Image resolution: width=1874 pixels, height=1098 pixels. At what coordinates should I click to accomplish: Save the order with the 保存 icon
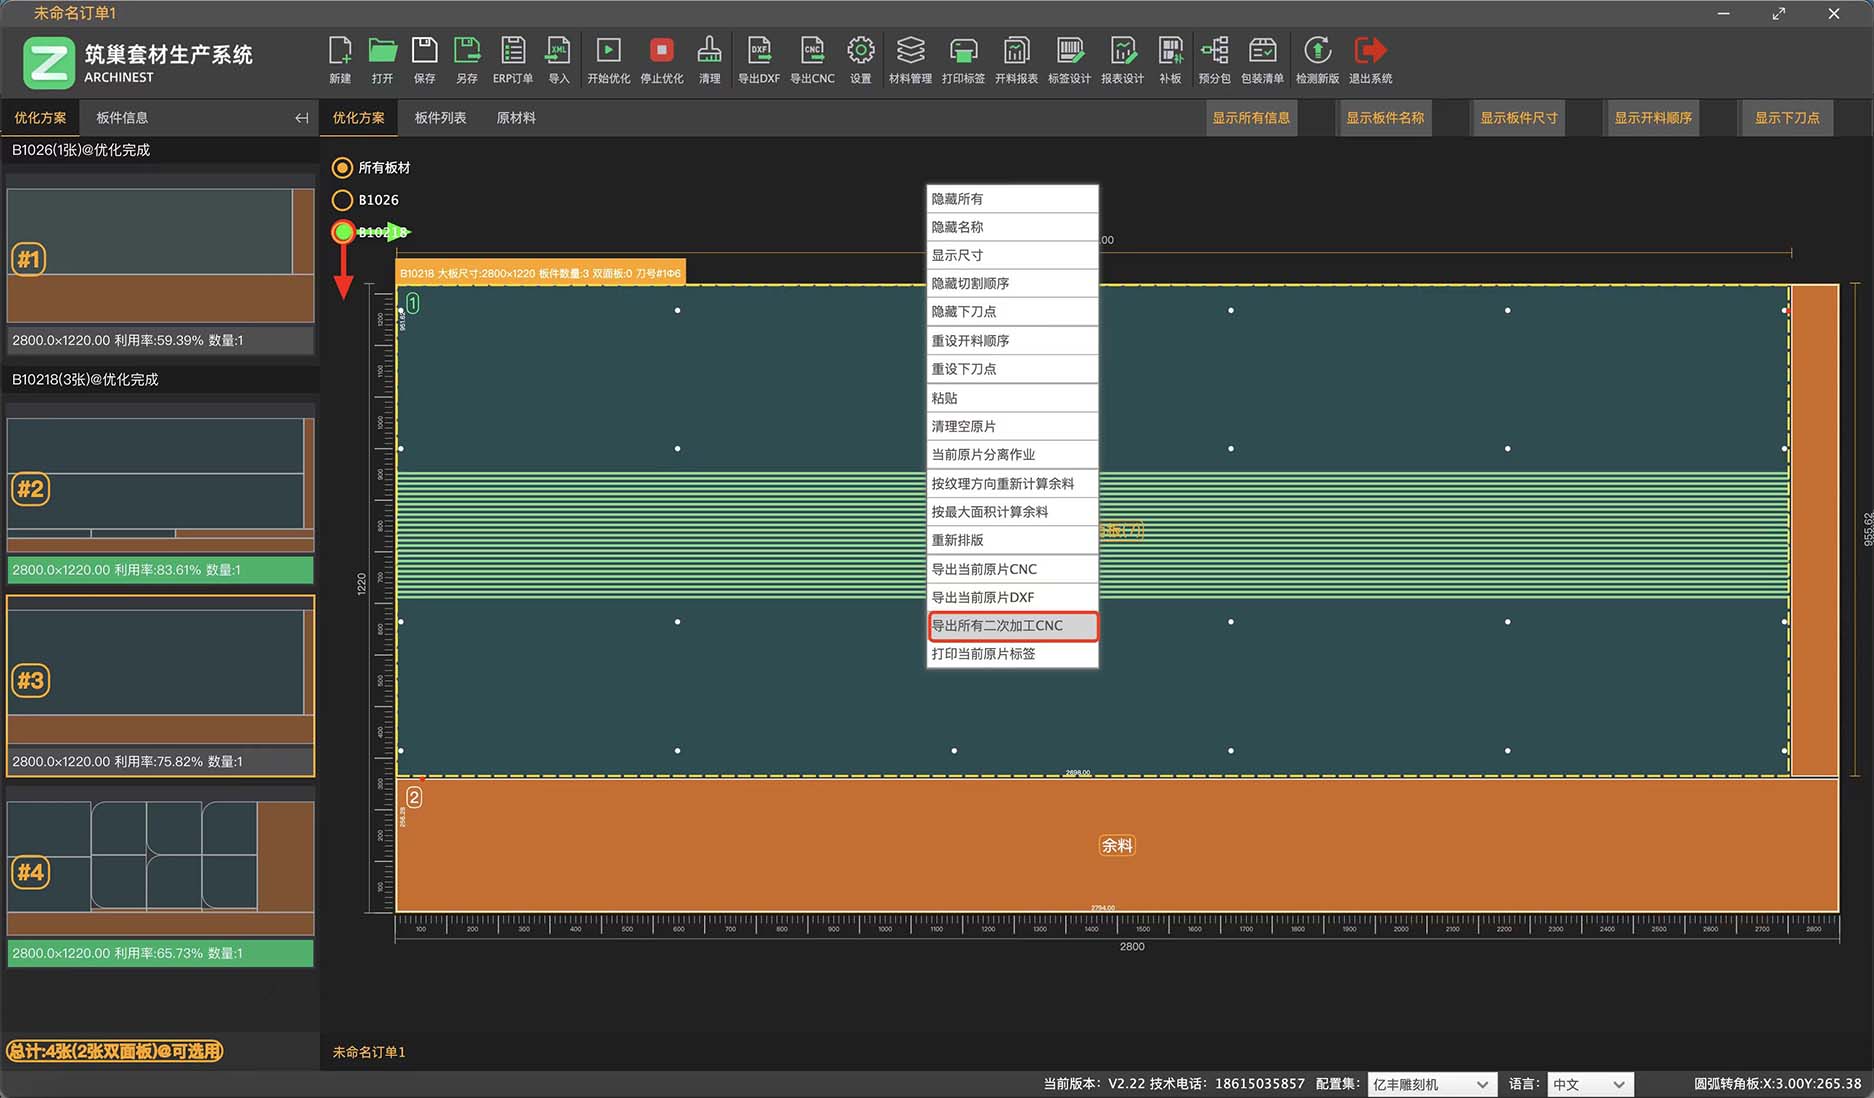tap(425, 59)
